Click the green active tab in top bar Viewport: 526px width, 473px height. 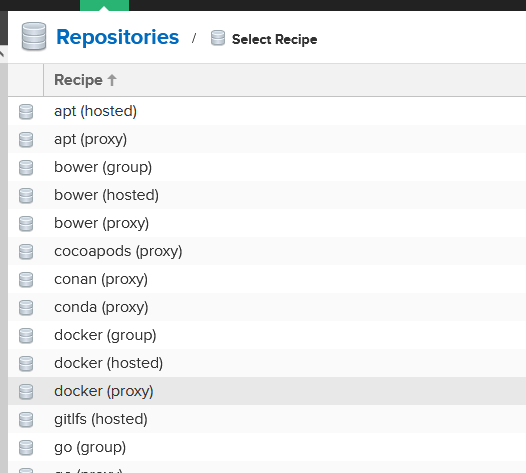point(104,5)
